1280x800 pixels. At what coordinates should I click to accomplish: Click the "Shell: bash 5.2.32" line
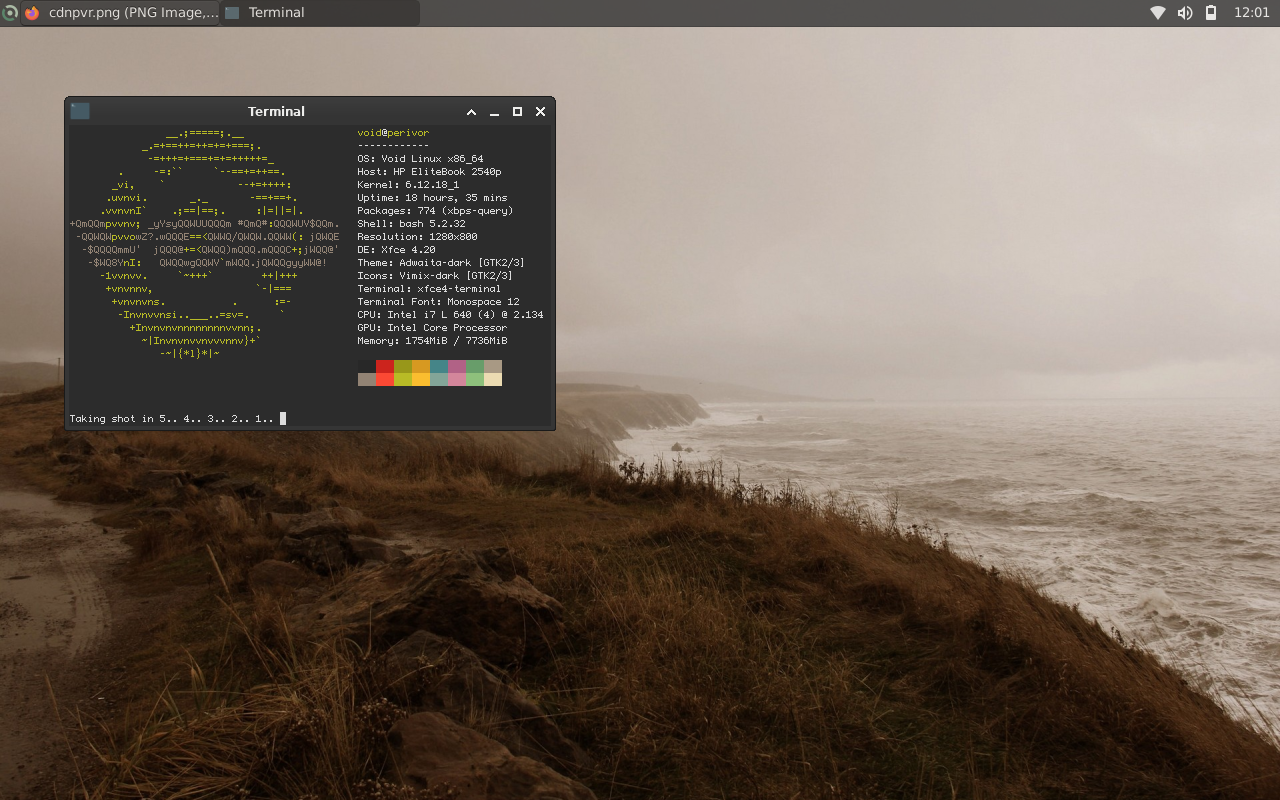click(x=411, y=224)
